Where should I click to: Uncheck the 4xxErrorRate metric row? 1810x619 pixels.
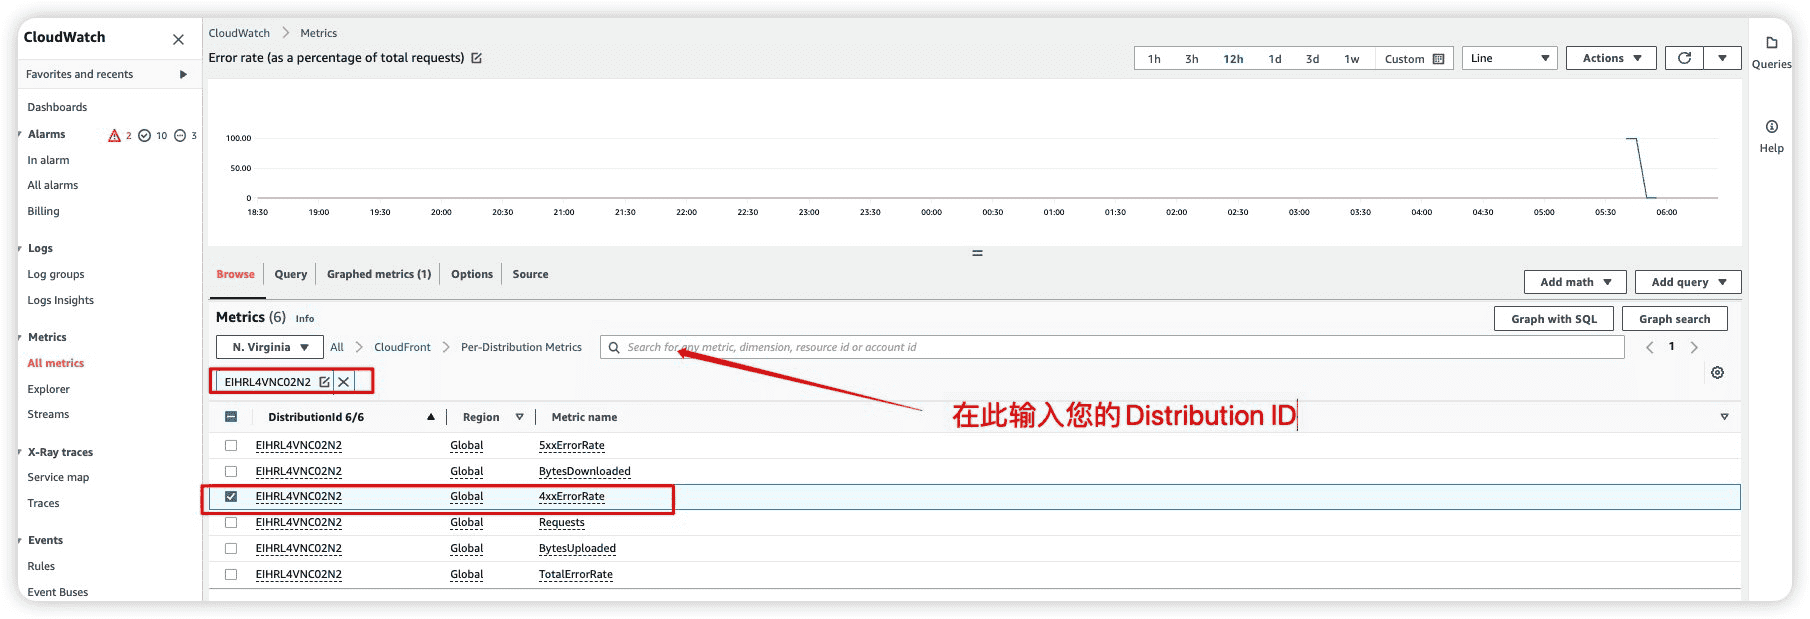(231, 496)
